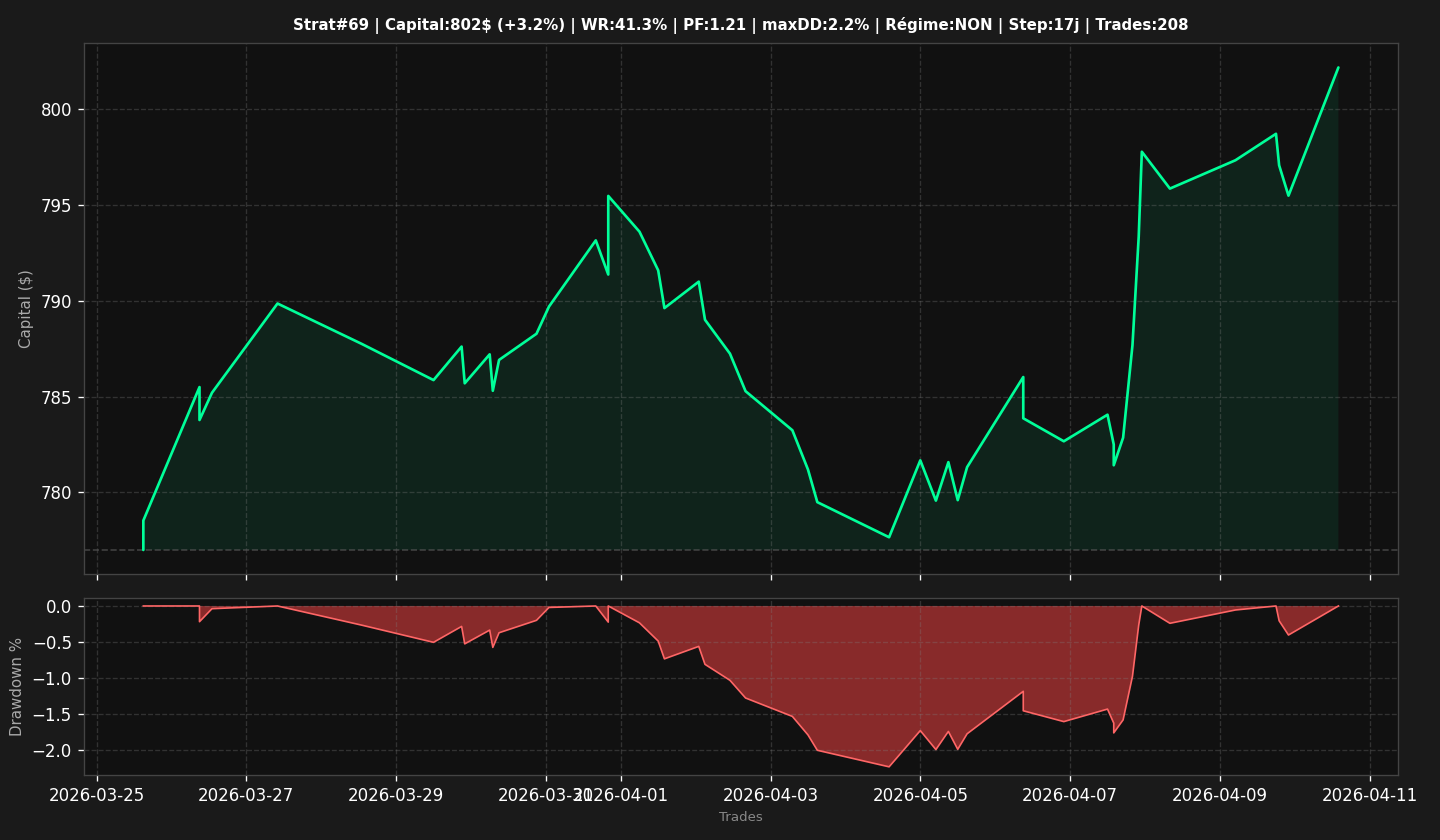This screenshot has height=840, width=1440.
Task: Click the 'Capital ($)' y-axis label
Action: (26, 309)
